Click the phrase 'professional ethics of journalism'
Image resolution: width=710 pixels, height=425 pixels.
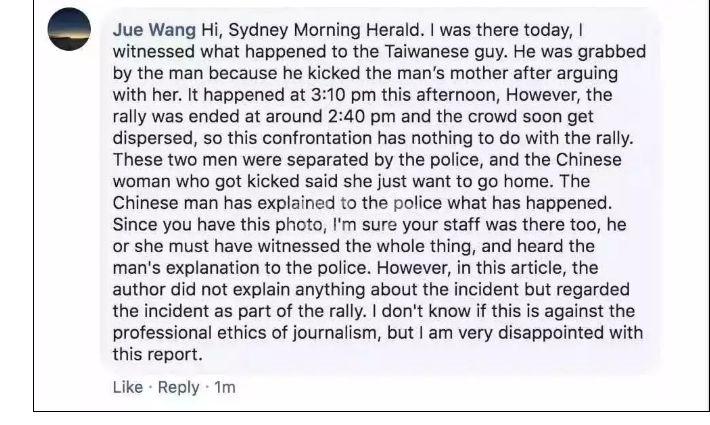coord(245,333)
